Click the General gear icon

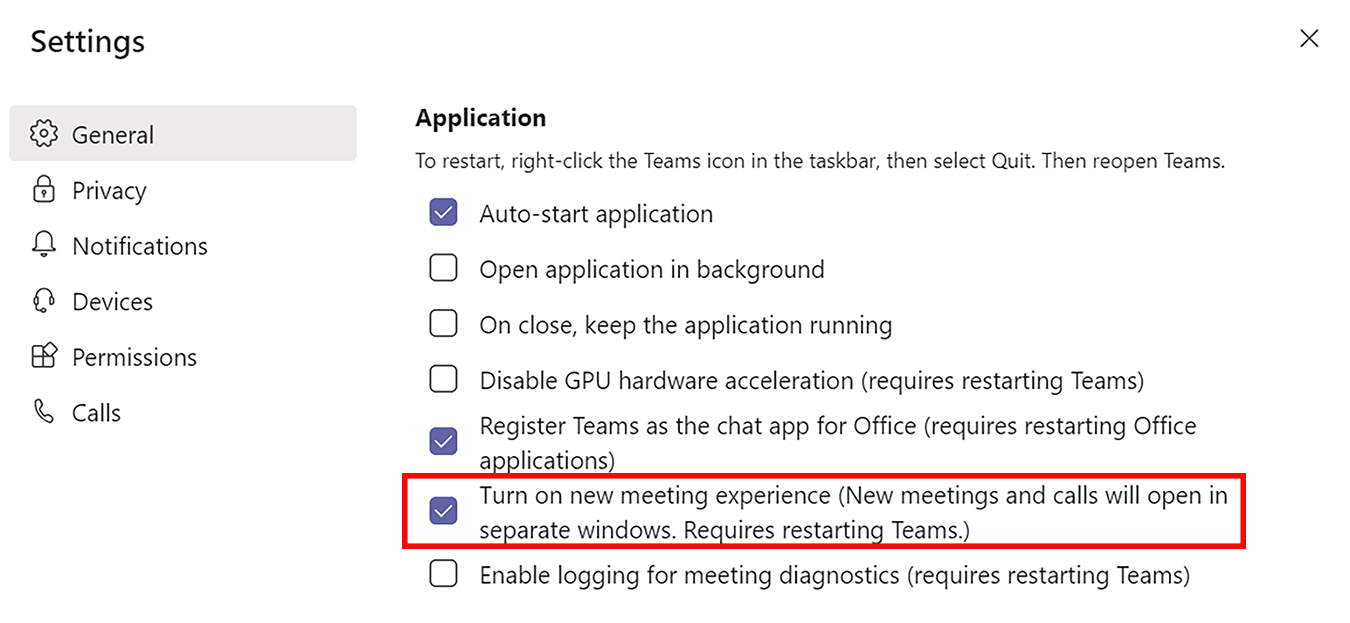tap(44, 134)
